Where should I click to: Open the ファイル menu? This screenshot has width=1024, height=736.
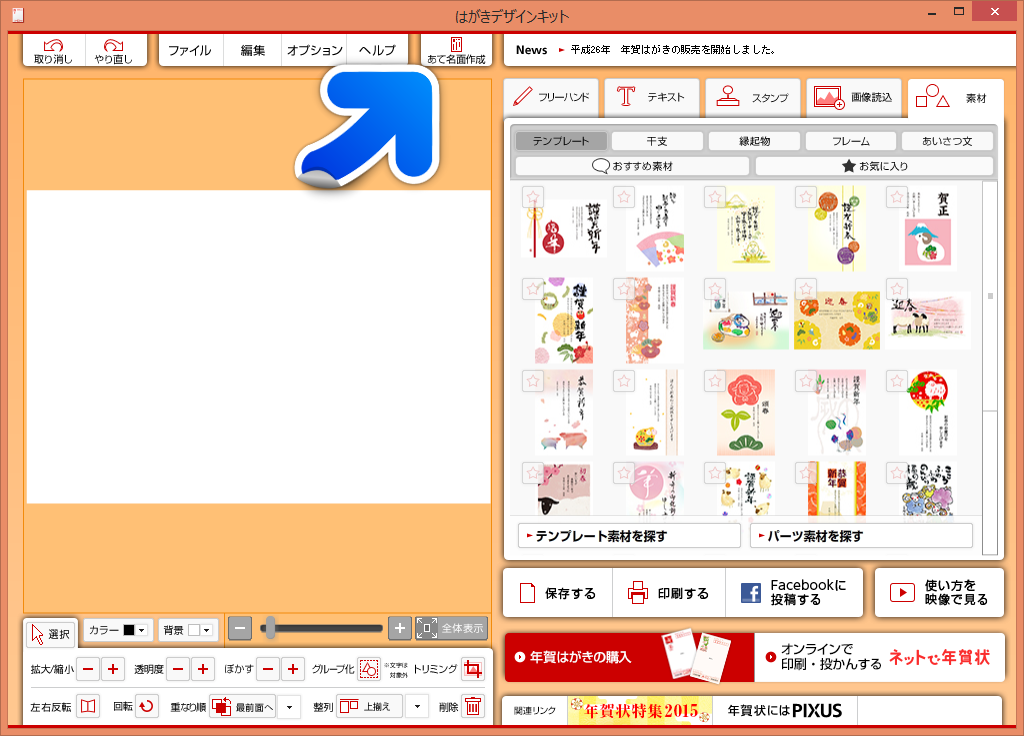click(189, 51)
